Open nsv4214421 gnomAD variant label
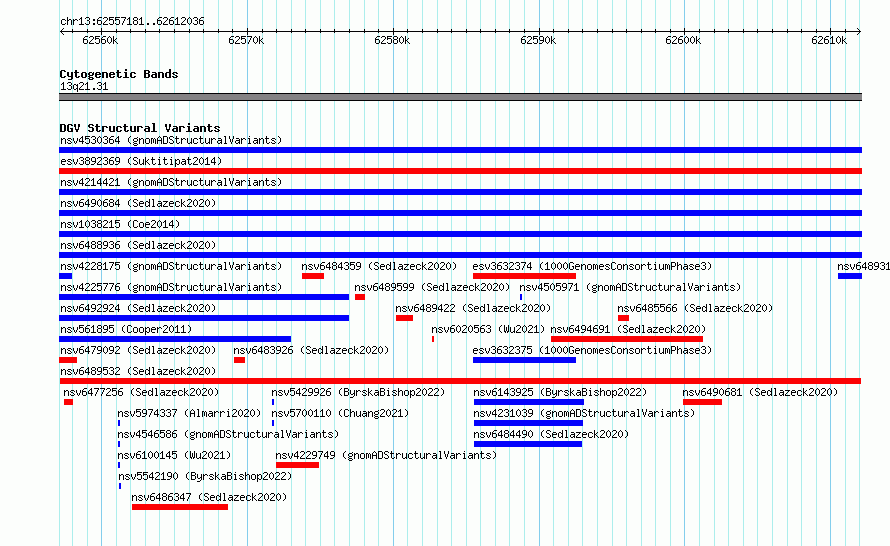Image resolution: width=890 pixels, height=546 pixels. pyautogui.click(x=171, y=182)
